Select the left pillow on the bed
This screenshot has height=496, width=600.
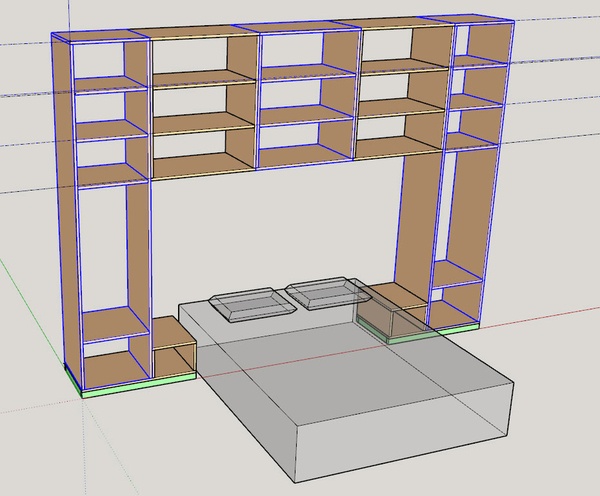pos(246,305)
